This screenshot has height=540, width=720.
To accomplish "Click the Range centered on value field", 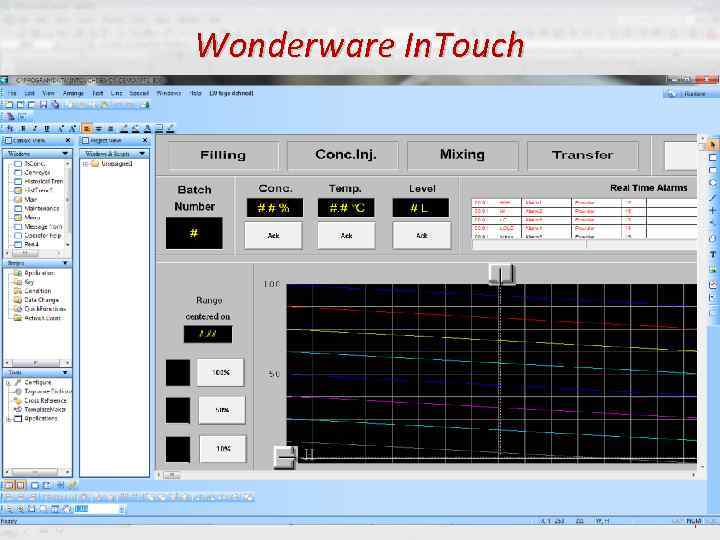I will click(208, 334).
